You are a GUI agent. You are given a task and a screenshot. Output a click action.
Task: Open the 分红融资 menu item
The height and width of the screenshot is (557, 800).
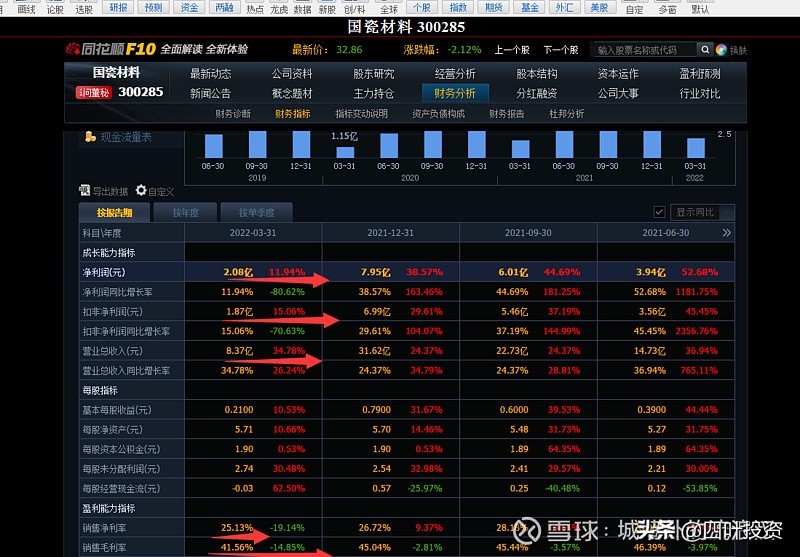point(537,94)
